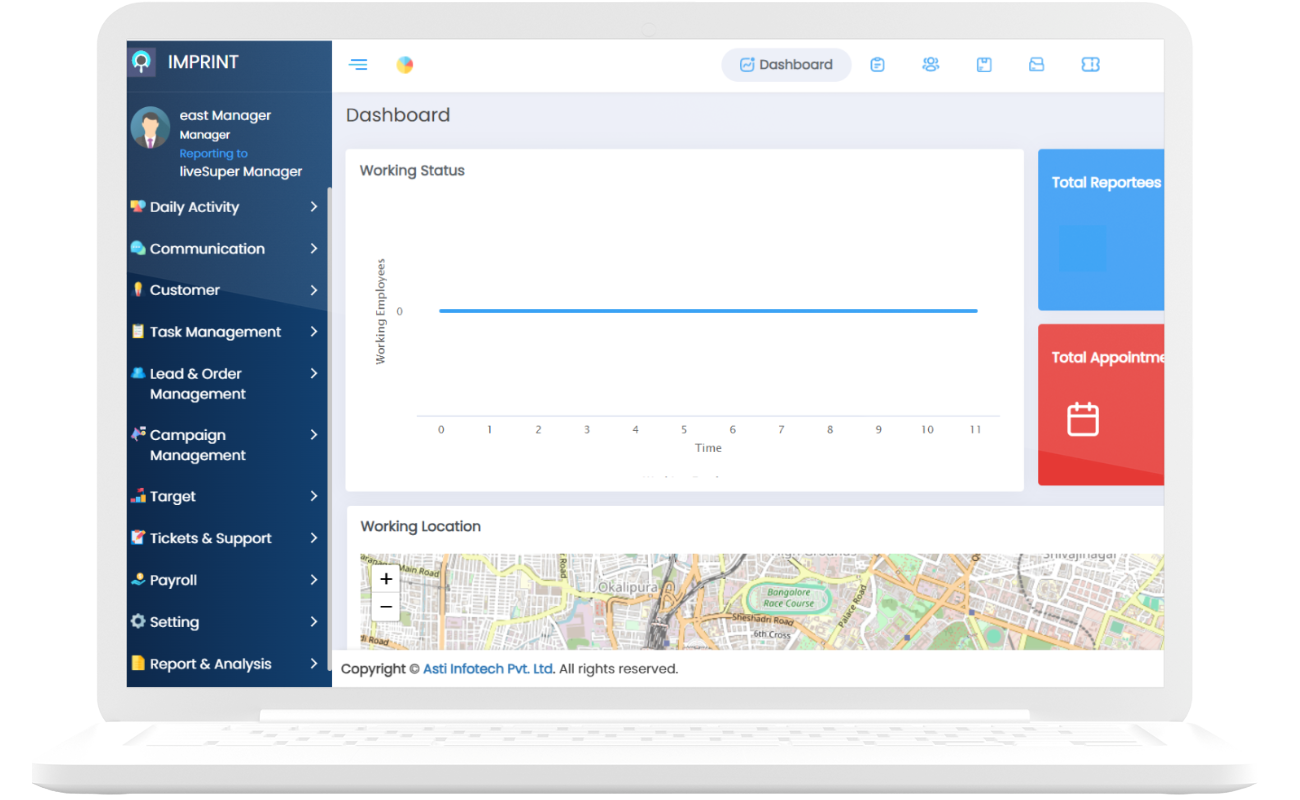Image resolution: width=1300 pixels, height=800 pixels.
Task: Click the liveSuper Manager name
Action: 241,171
